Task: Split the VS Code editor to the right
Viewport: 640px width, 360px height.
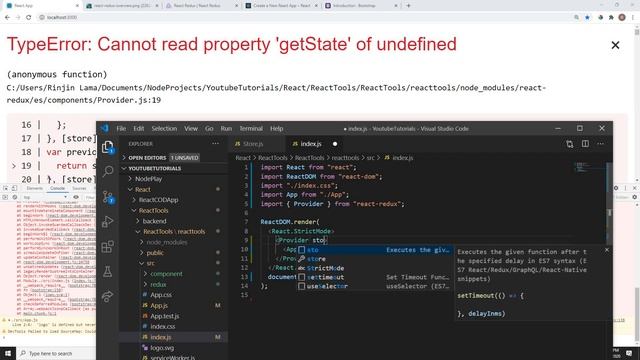Action: click(585, 144)
